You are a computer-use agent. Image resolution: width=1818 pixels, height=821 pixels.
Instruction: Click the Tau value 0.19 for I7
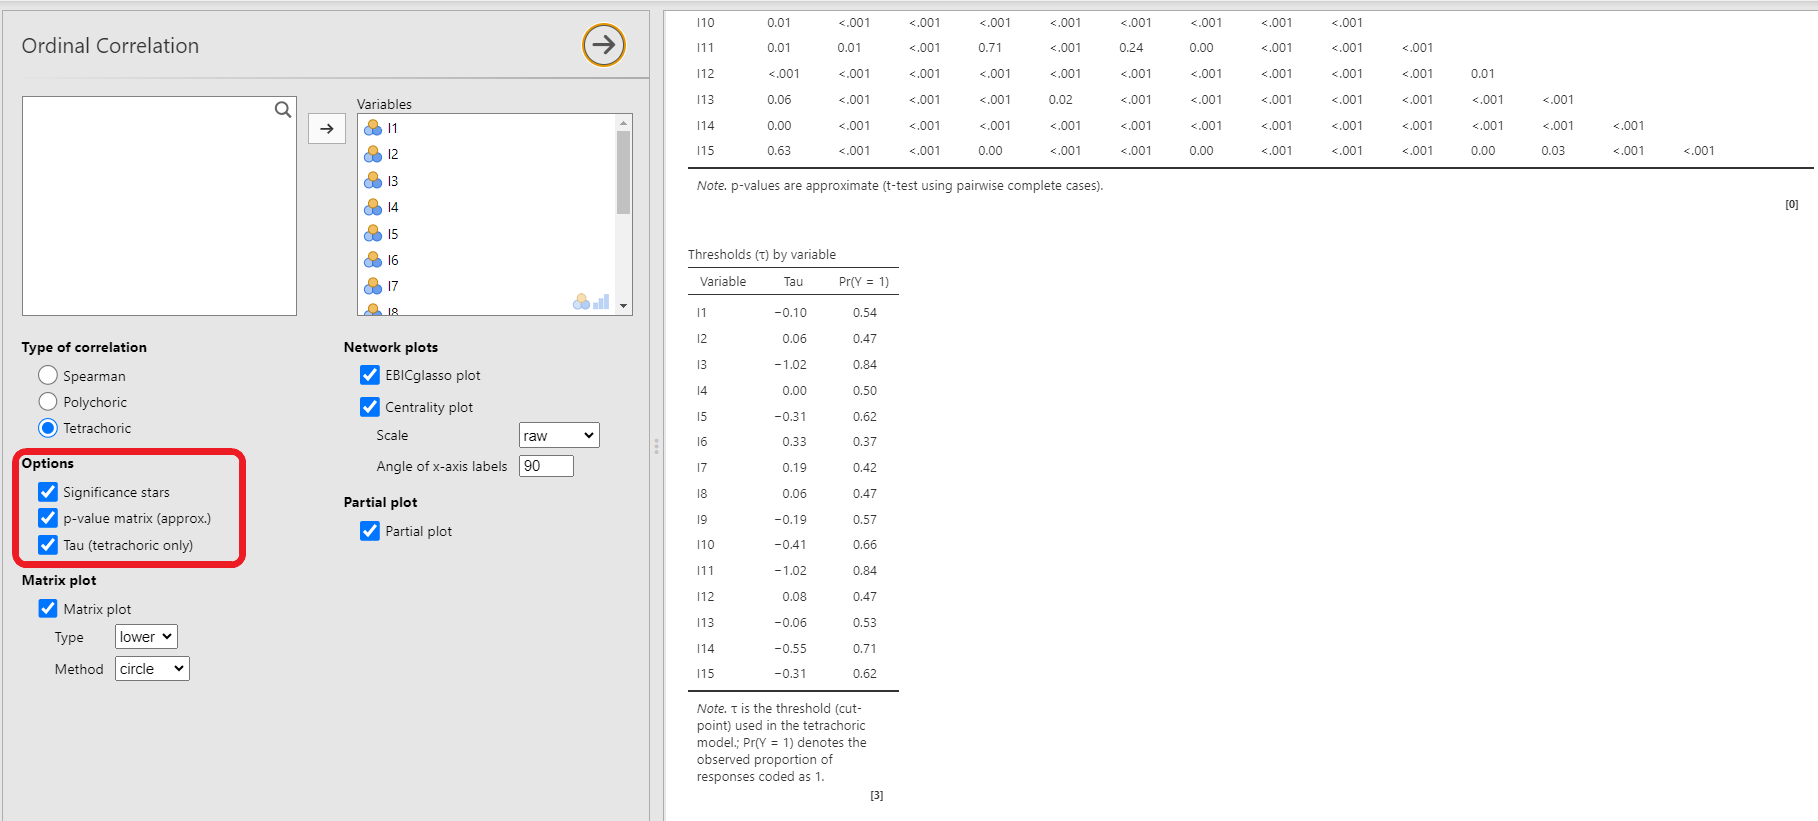point(794,468)
